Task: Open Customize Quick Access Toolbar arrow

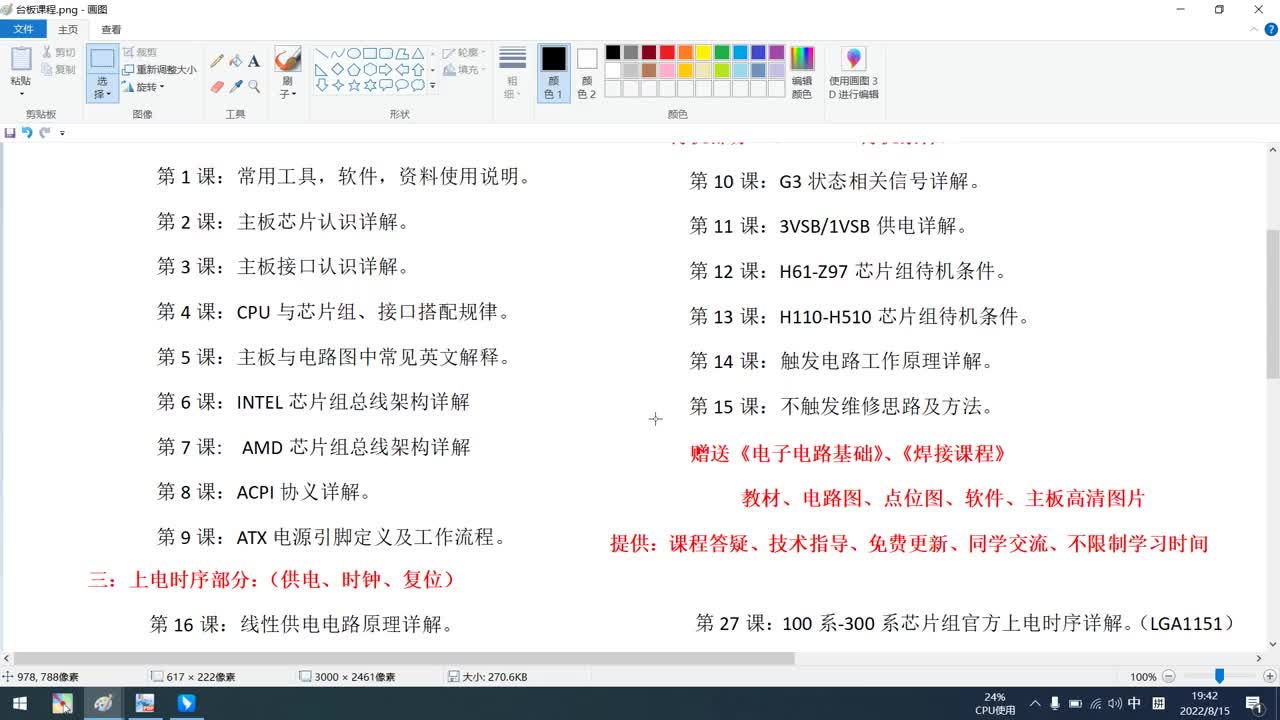Action: pos(62,132)
